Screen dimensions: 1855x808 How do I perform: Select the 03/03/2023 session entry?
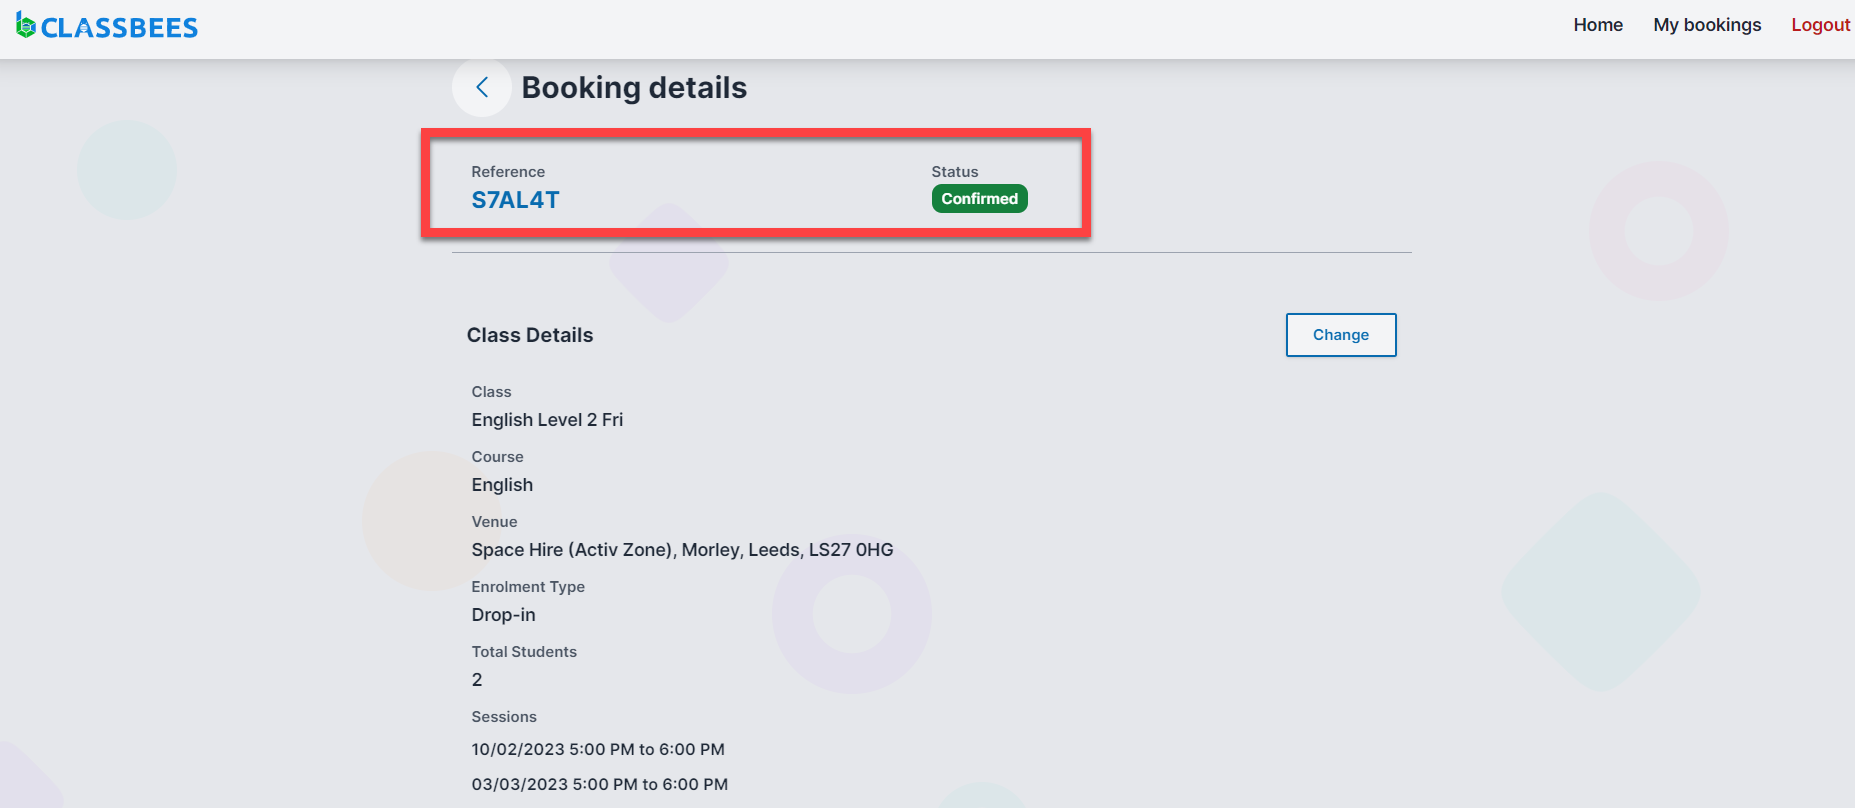click(x=599, y=785)
